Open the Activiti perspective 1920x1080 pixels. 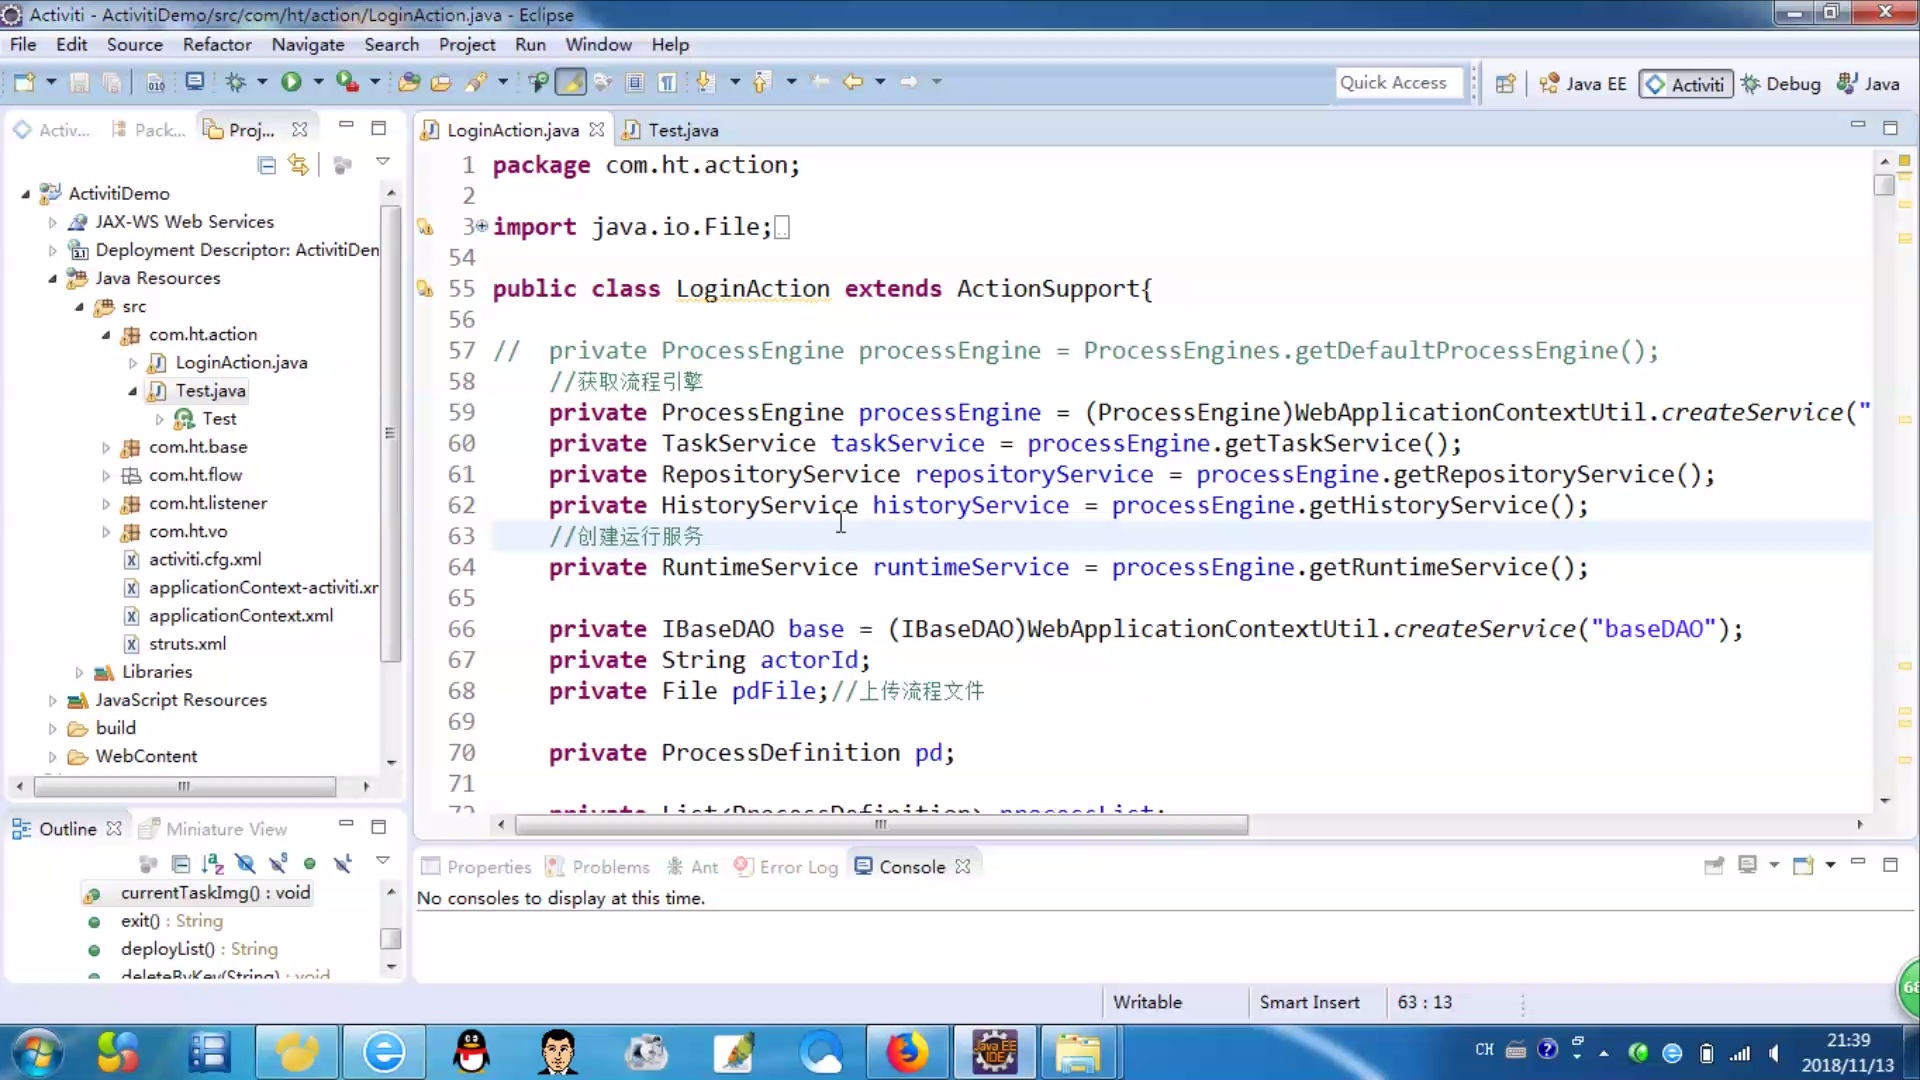coord(1686,84)
